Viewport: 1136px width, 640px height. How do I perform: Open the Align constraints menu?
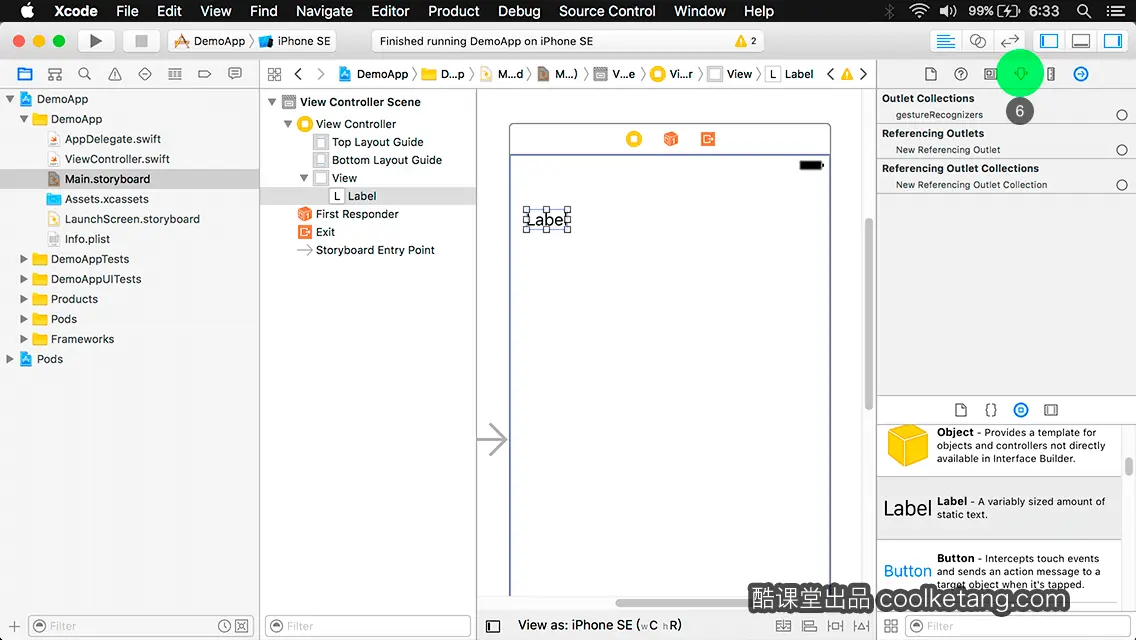[x=809, y=626]
